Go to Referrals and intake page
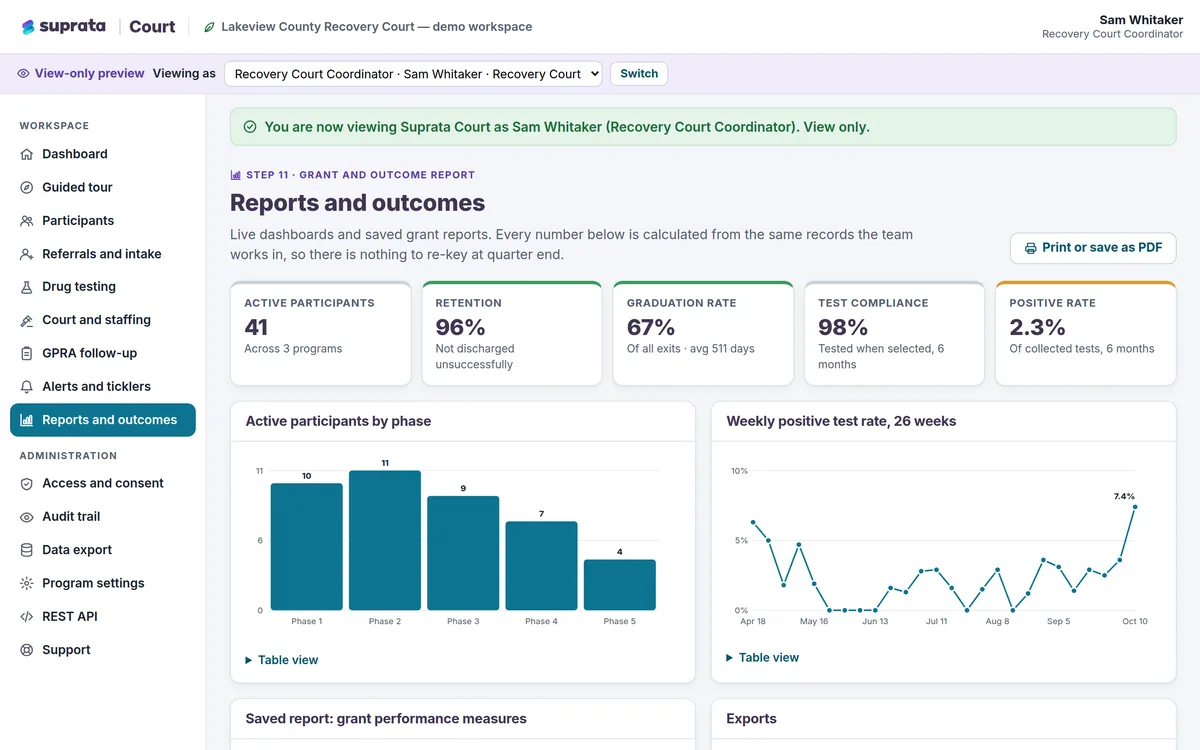This screenshot has height=750, width=1200. [x=103, y=254]
